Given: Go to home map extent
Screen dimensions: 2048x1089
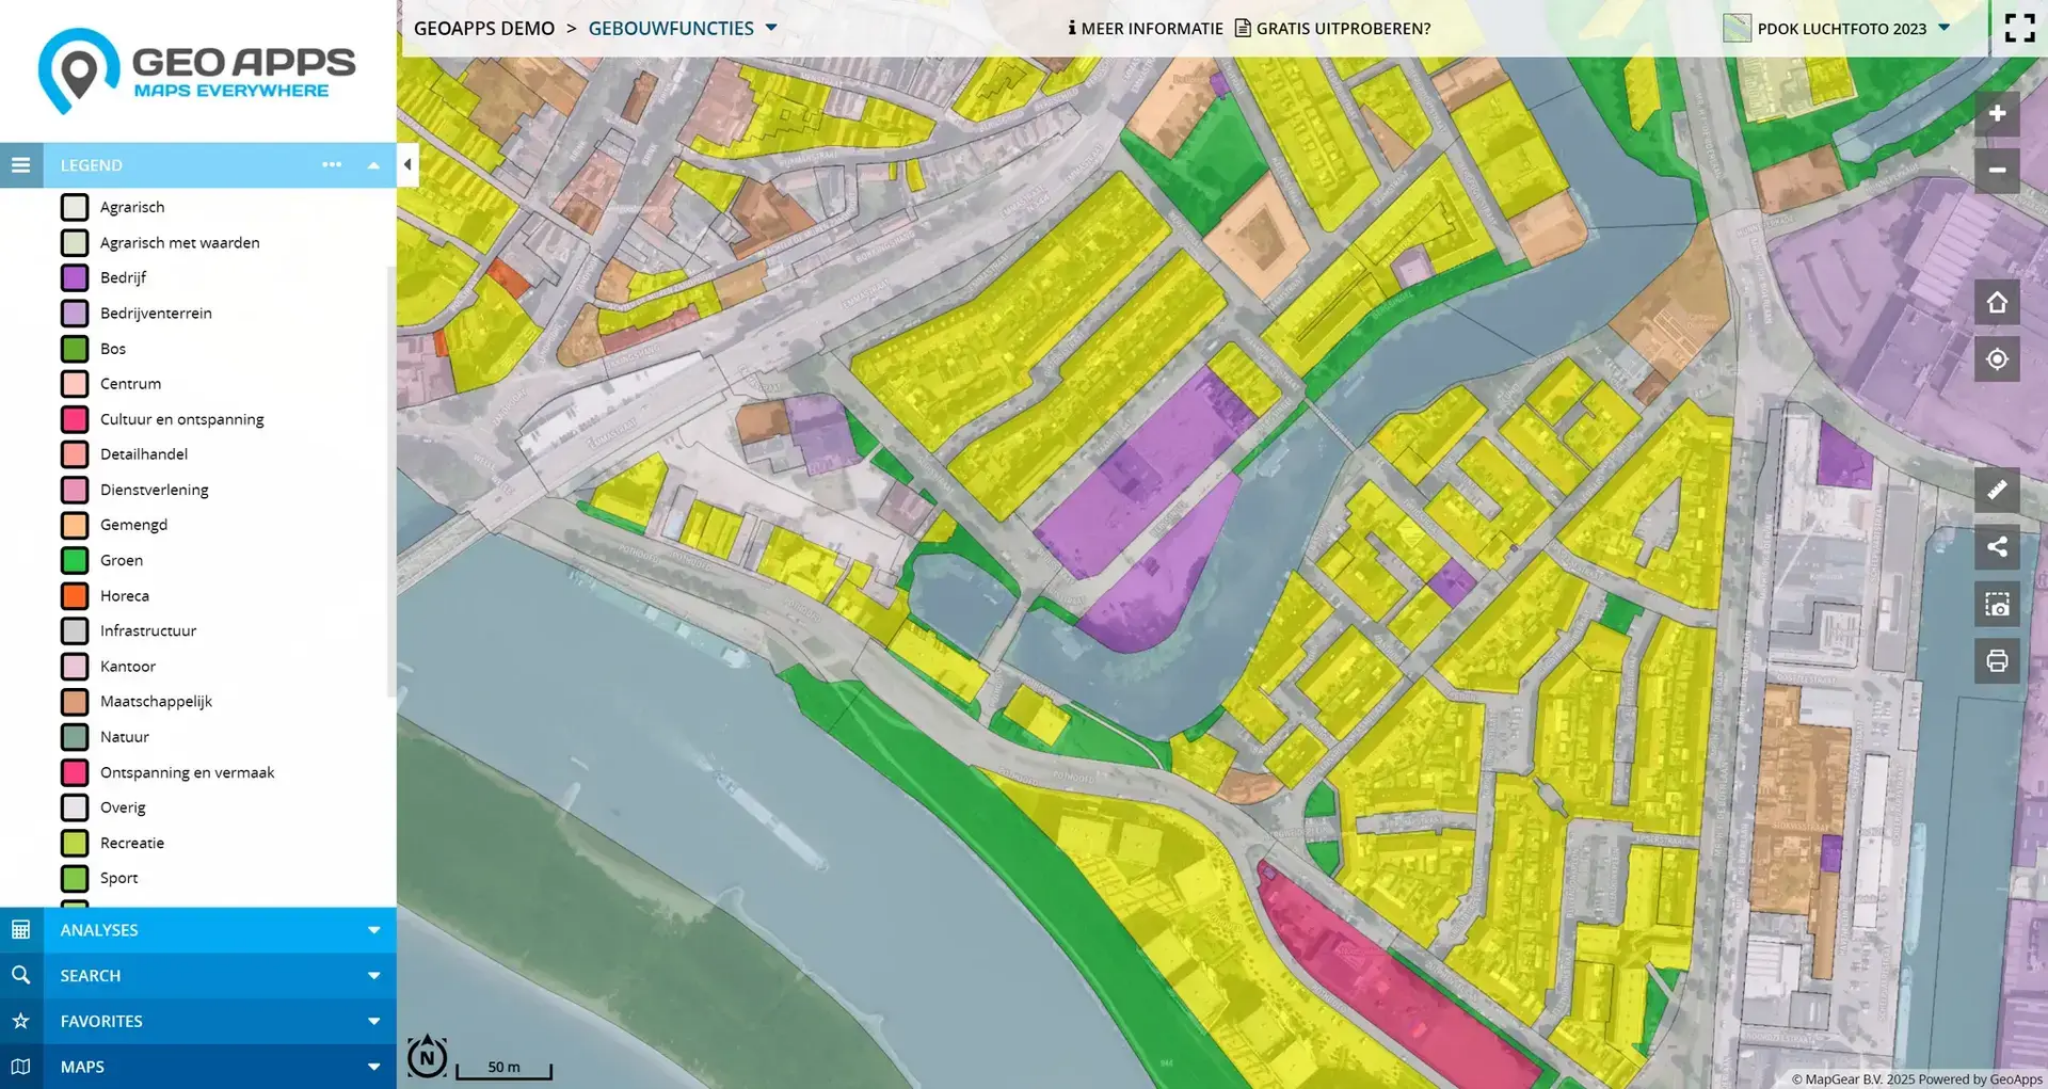Looking at the screenshot, I should pos(1996,302).
